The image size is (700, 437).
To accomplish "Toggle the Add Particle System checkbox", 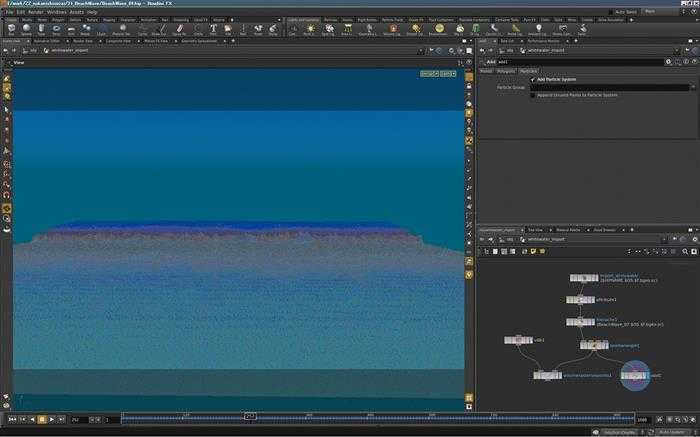I will [533, 79].
